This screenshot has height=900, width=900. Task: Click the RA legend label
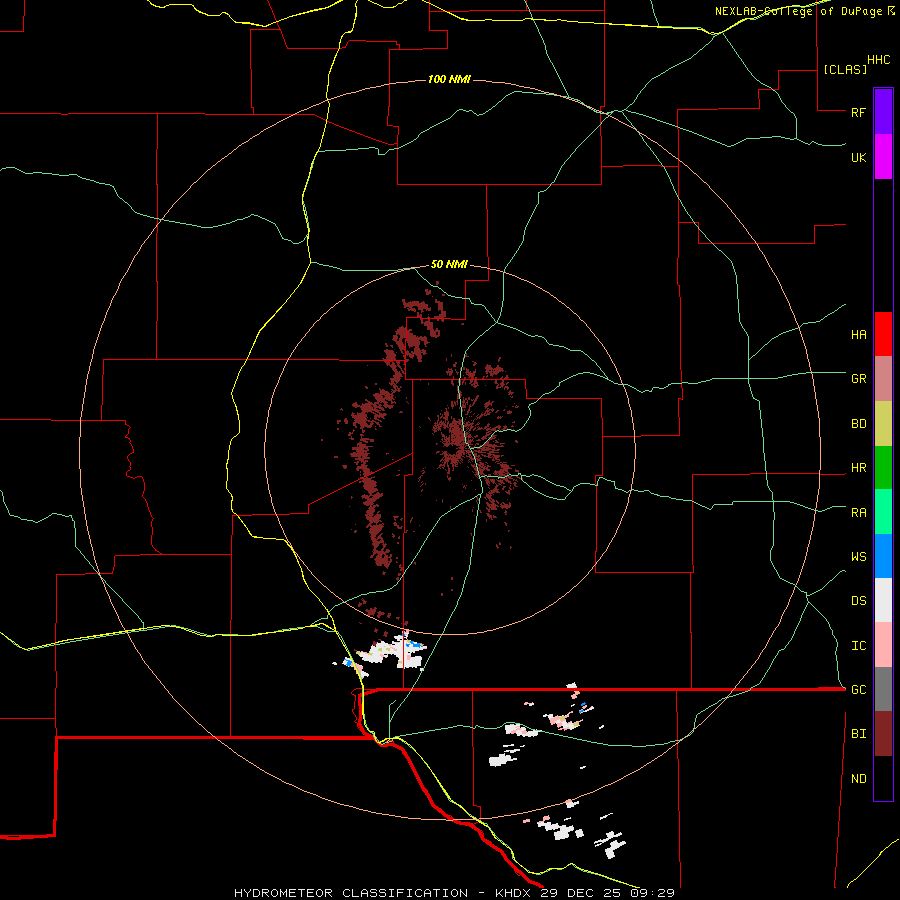(x=858, y=513)
